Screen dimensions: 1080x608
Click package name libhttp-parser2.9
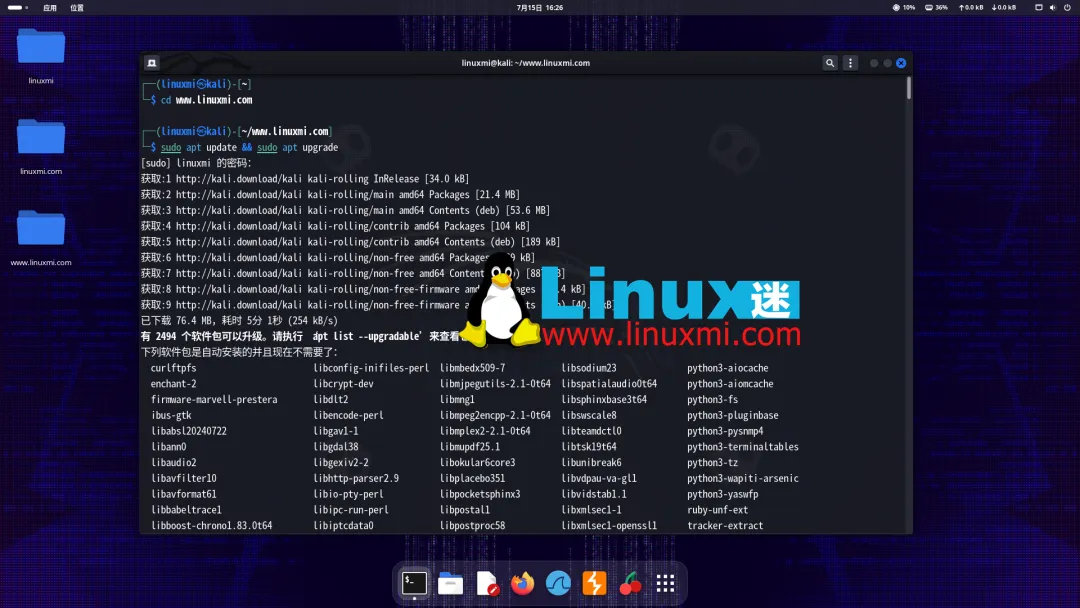click(x=356, y=479)
